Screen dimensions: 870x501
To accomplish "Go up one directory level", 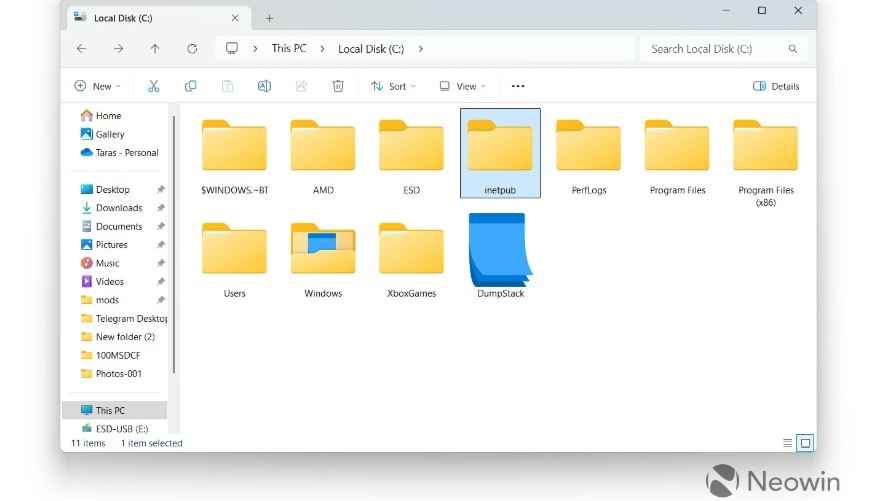I will [155, 48].
